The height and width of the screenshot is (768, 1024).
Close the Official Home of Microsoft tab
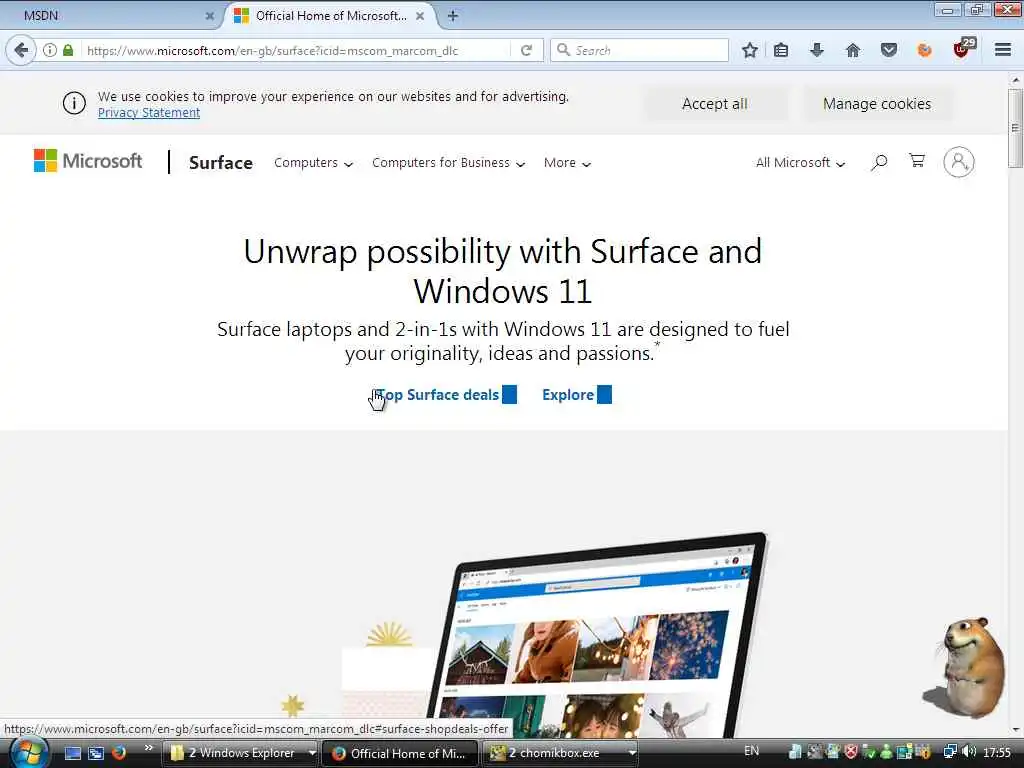click(x=420, y=16)
